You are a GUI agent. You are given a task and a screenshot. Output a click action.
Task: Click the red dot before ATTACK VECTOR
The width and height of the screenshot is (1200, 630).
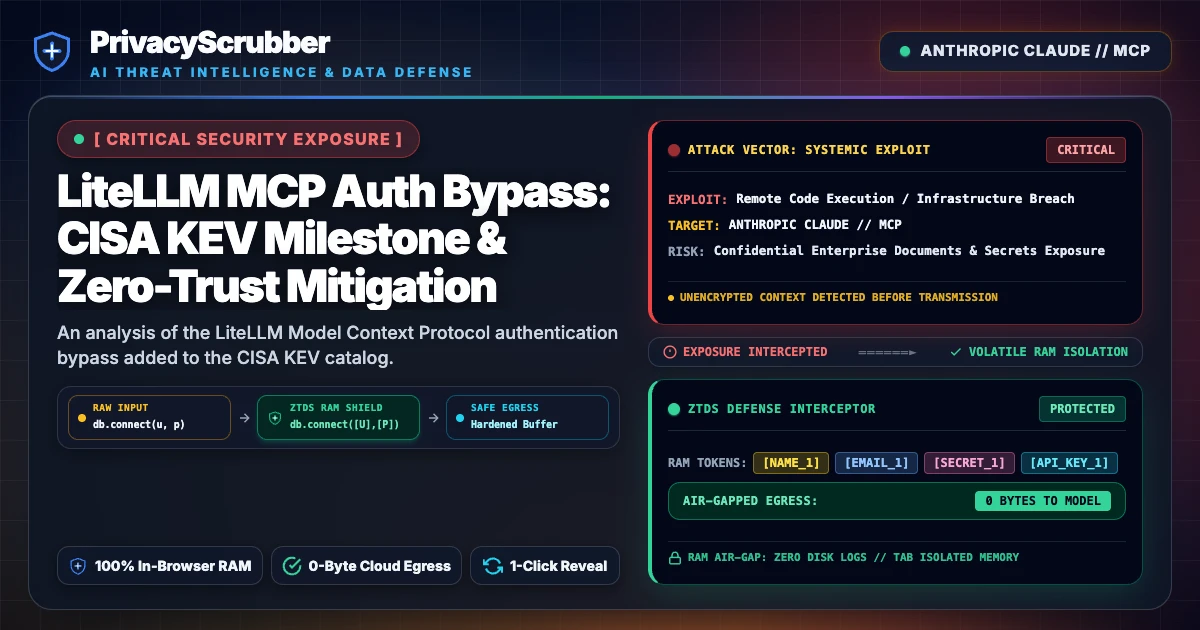point(674,150)
